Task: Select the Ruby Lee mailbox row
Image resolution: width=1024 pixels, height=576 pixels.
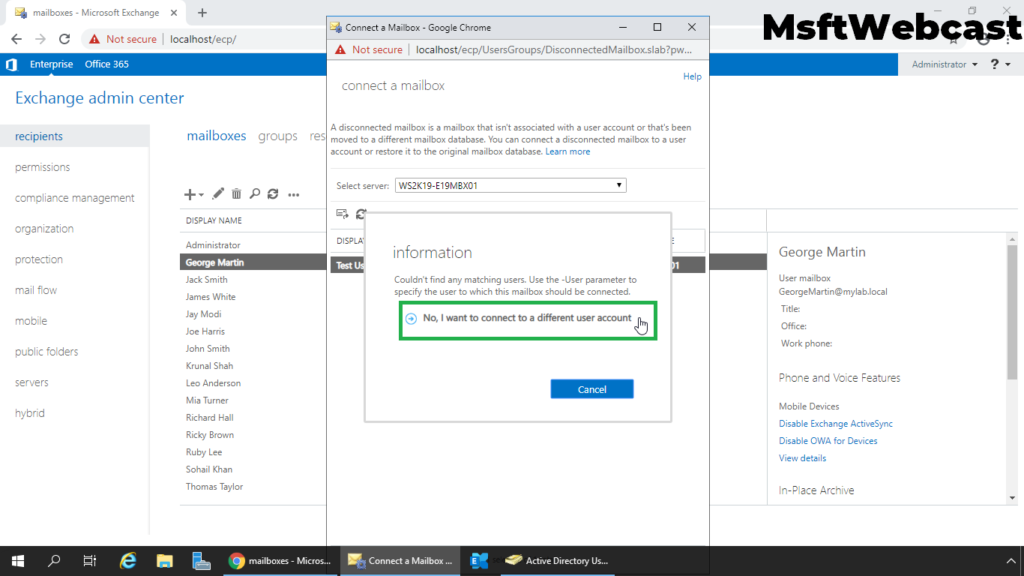Action: [x=253, y=452]
